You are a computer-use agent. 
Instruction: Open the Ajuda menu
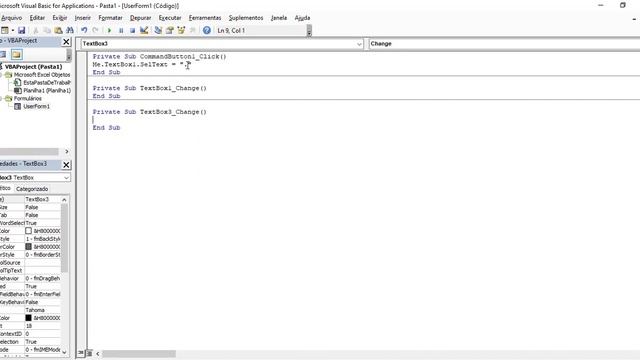[302, 18]
